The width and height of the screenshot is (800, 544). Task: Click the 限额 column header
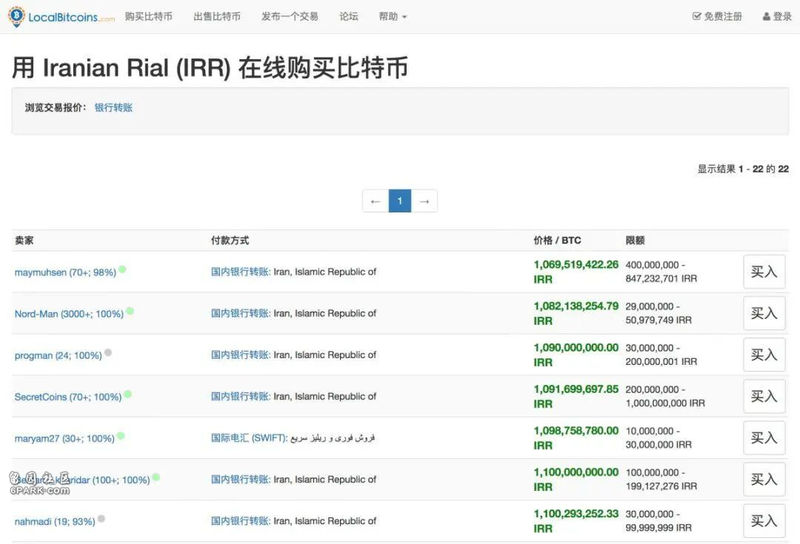pos(635,240)
